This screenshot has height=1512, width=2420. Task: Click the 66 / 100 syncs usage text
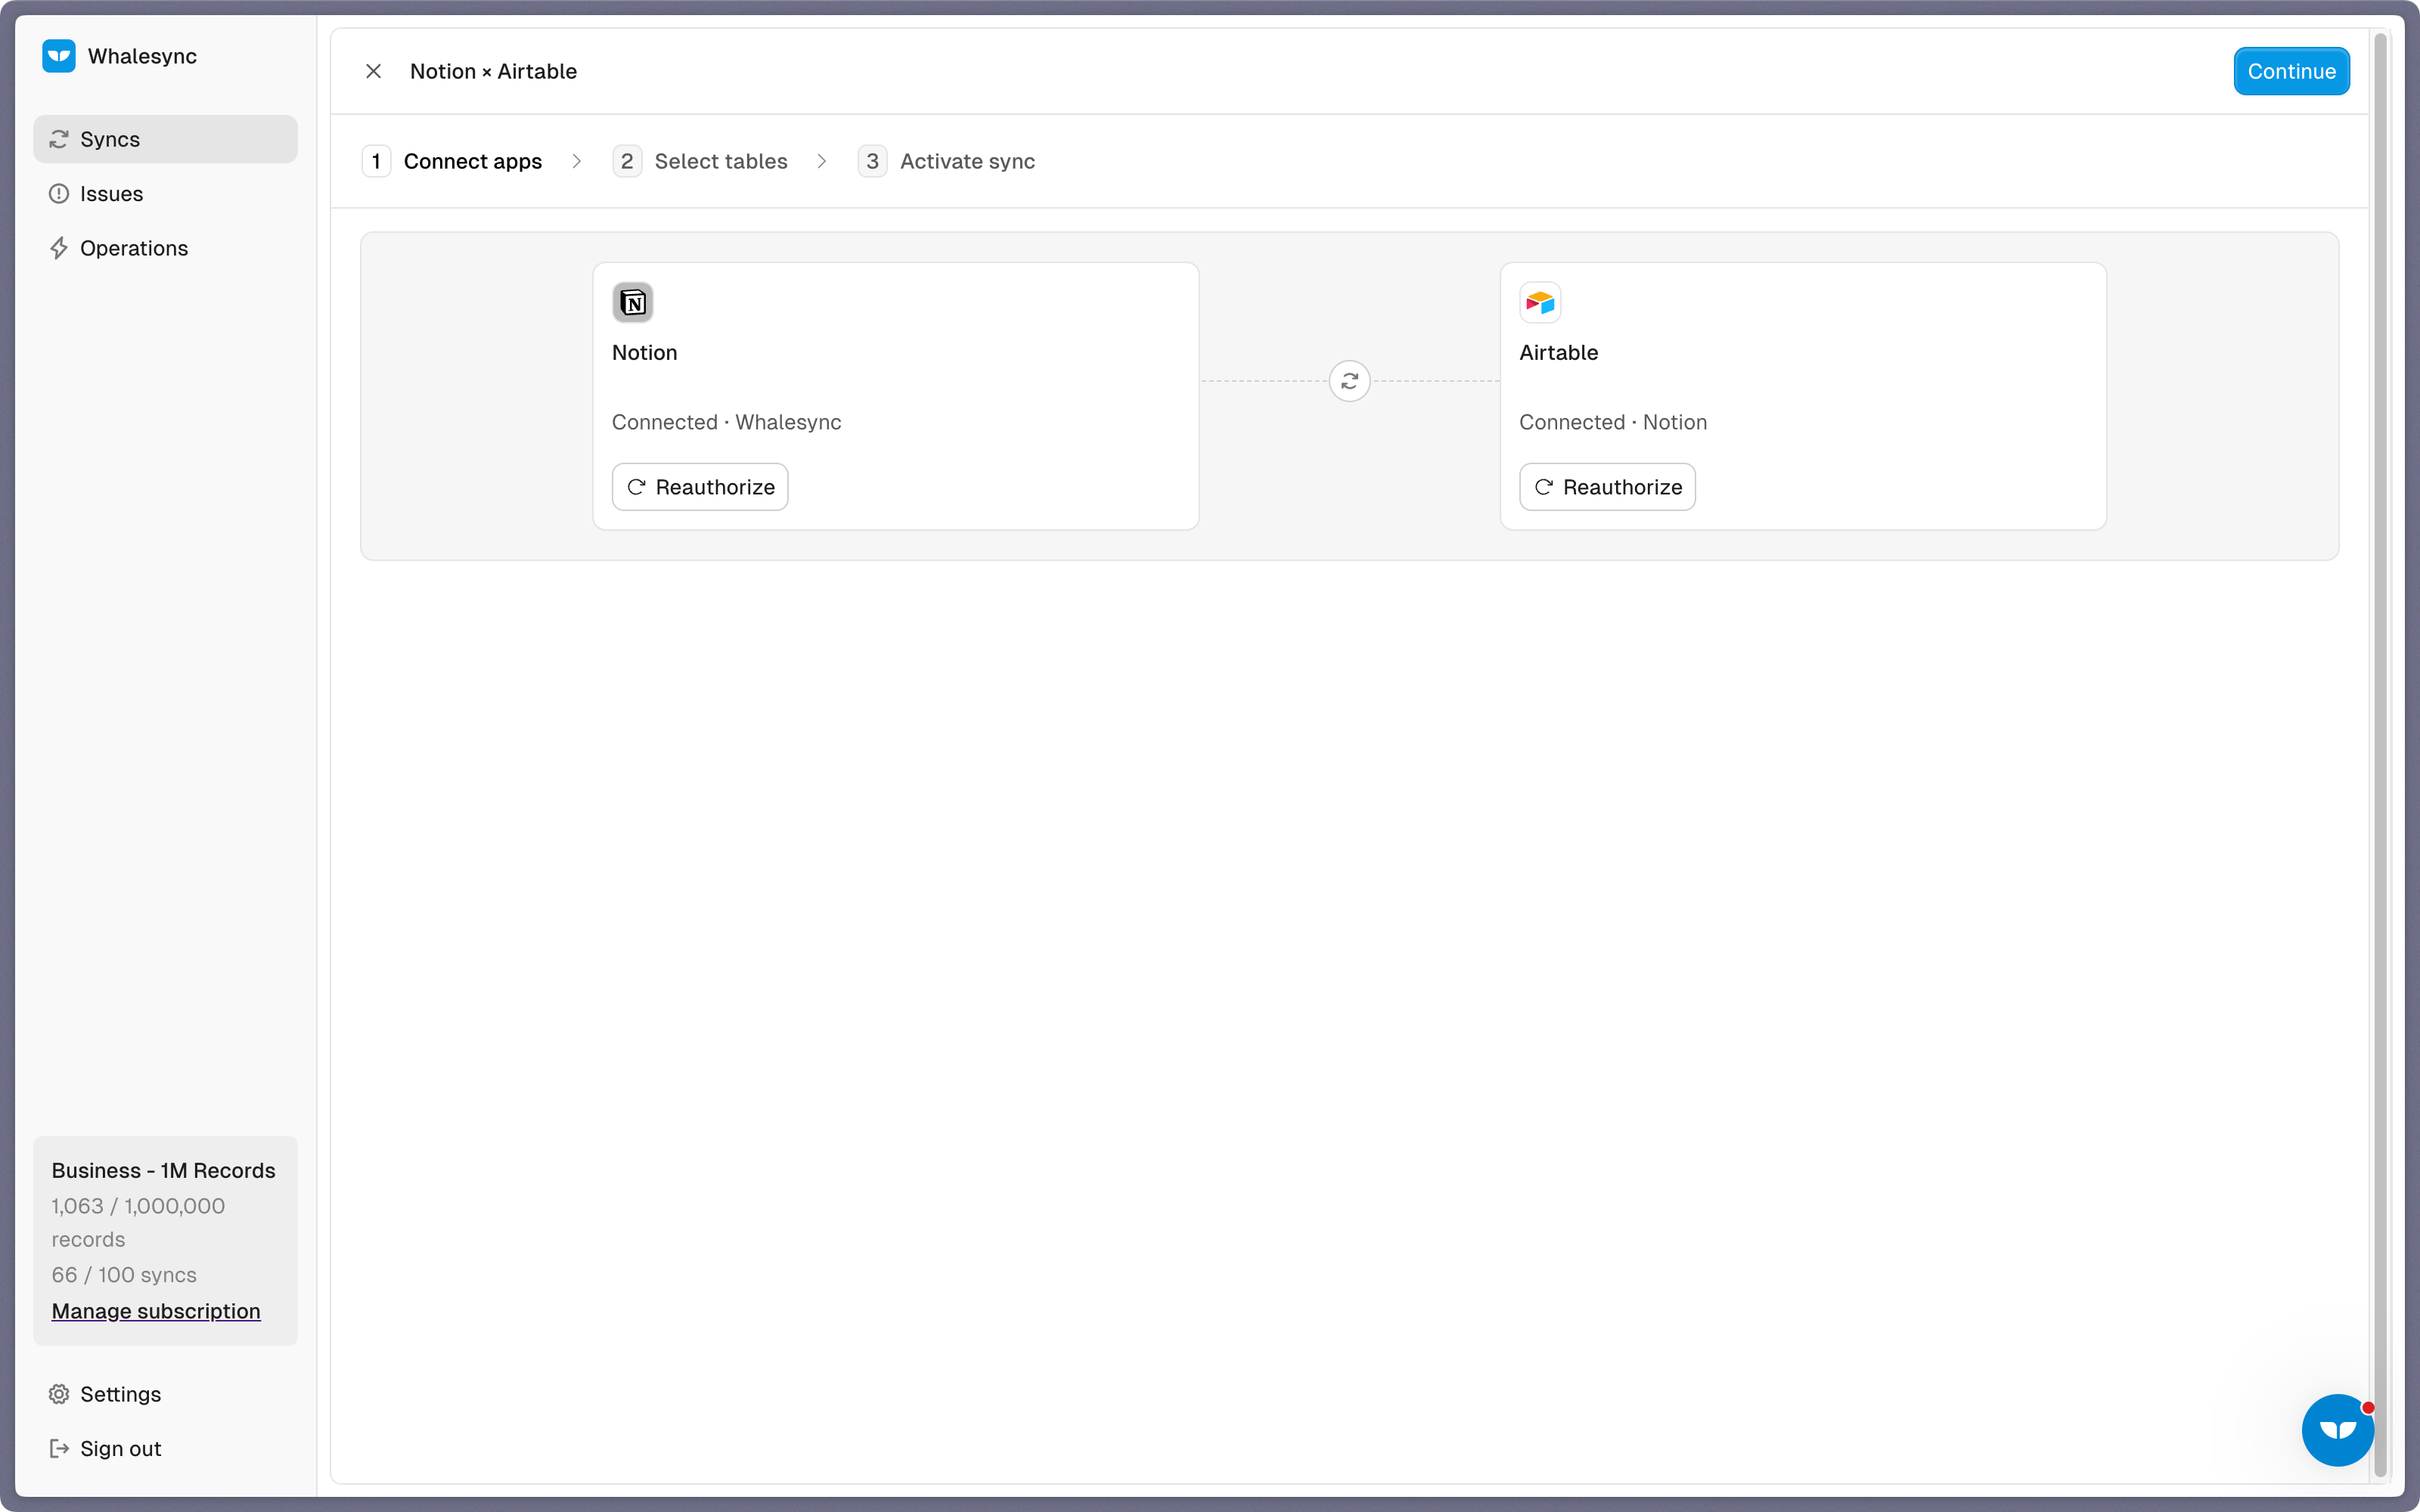pyautogui.click(x=124, y=1275)
